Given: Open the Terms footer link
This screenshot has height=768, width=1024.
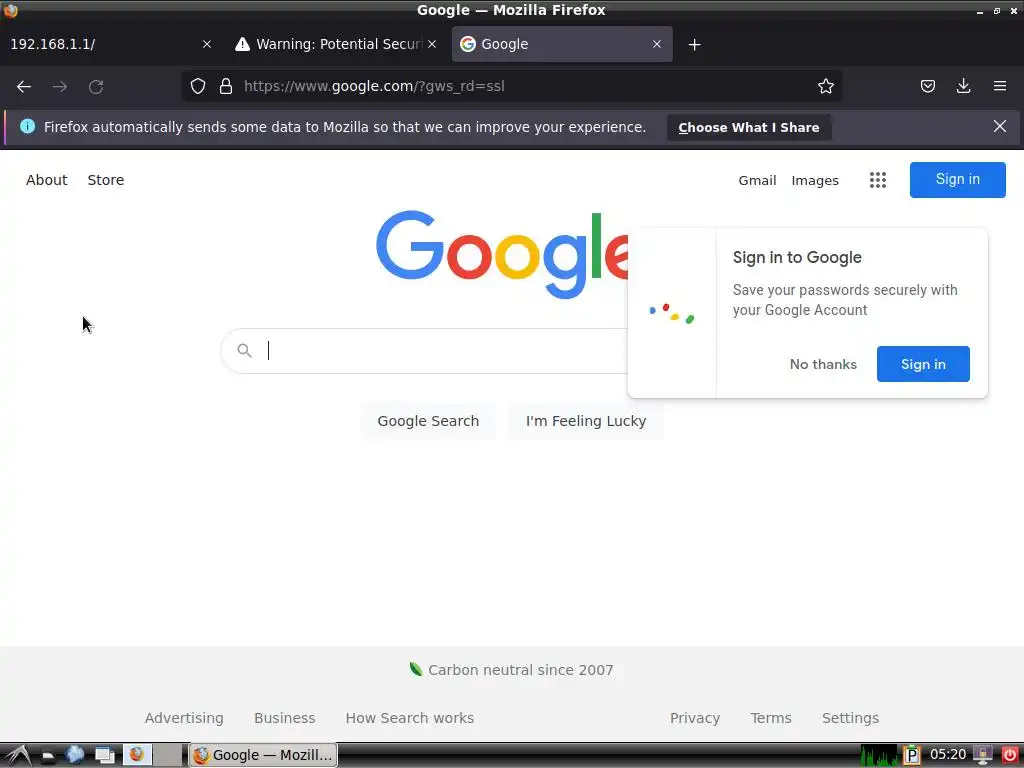Looking at the screenshot, I should click(x=771, y=718).
